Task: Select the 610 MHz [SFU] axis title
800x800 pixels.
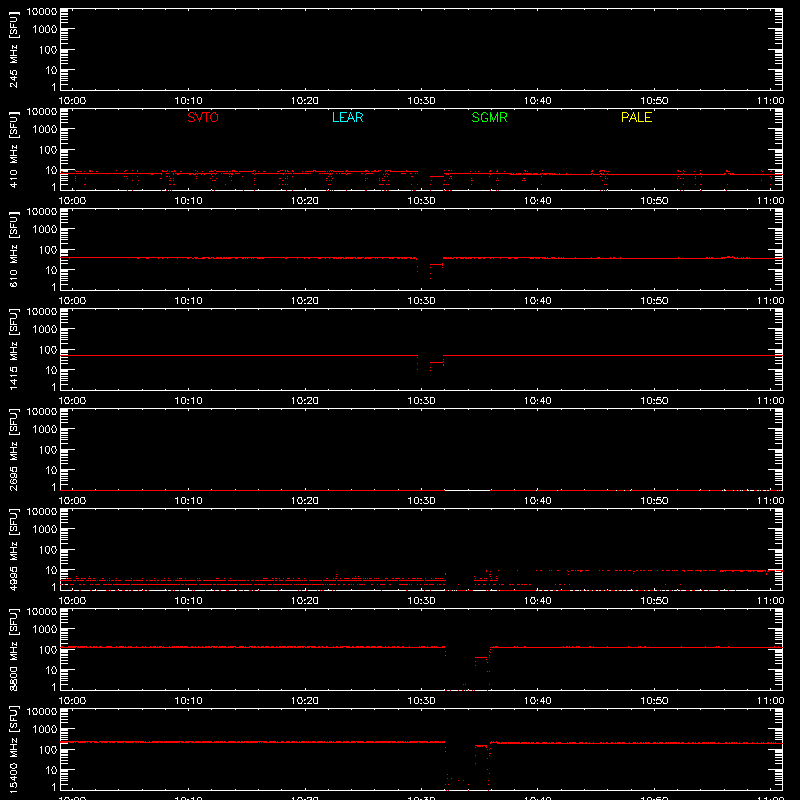Action: (x=13, y=249)
